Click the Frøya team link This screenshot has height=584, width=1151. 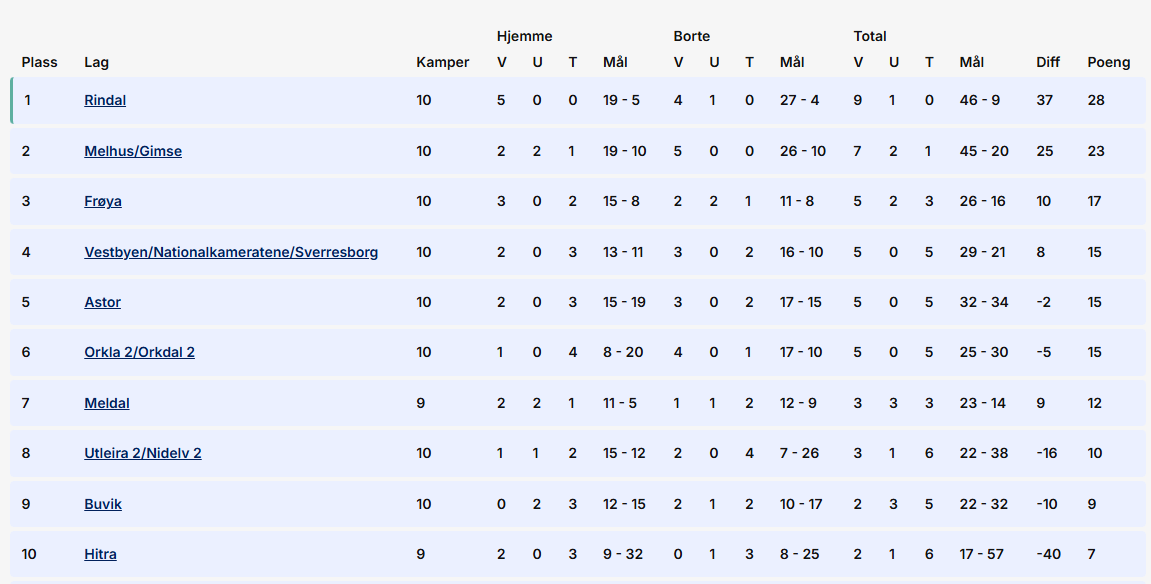pyautogui.click(x=105, y=201)
